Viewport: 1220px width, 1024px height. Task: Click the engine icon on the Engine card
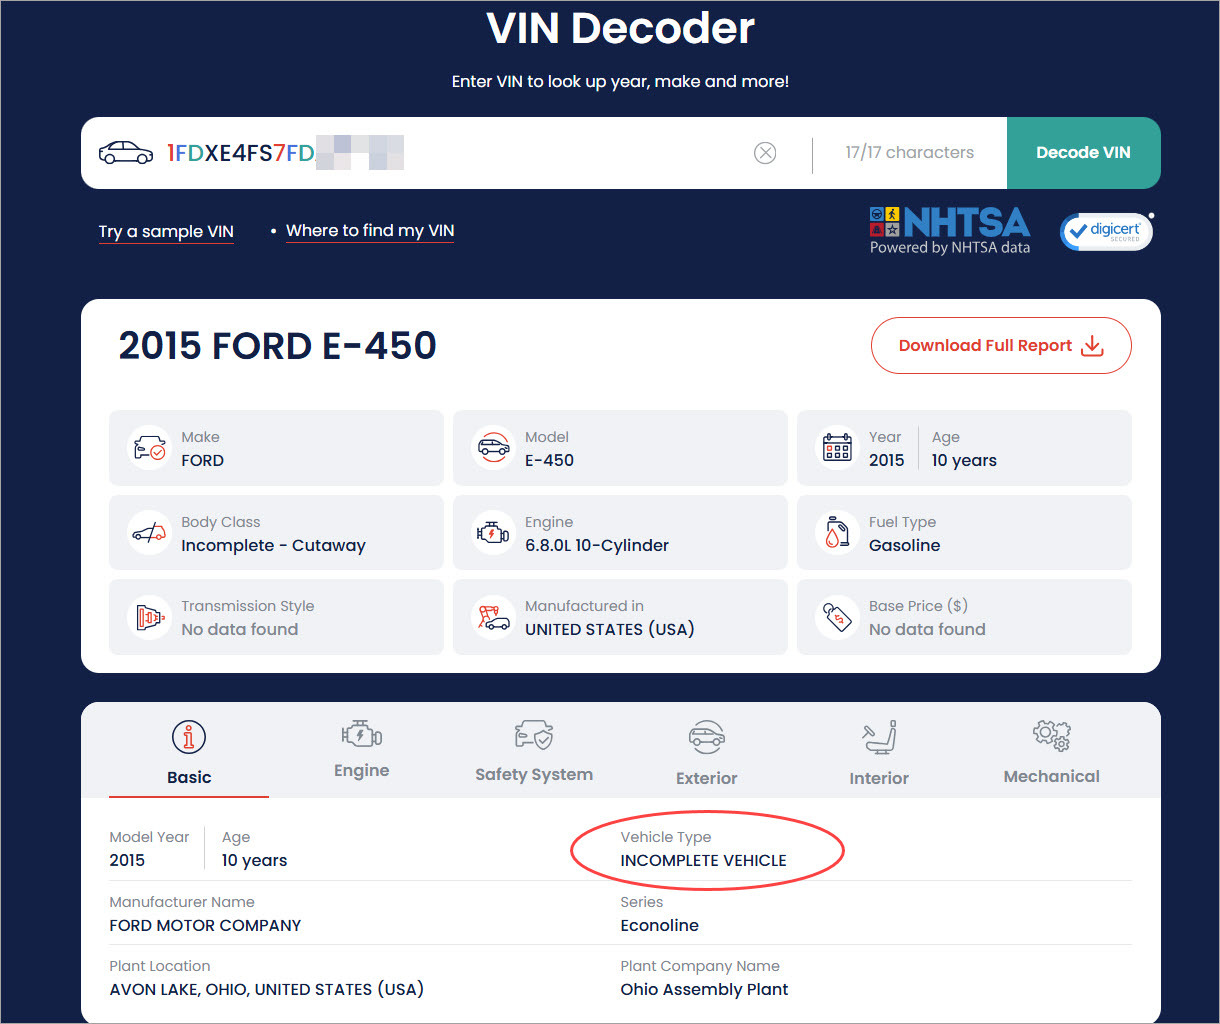pyautogui.click(x=493, y=532)
